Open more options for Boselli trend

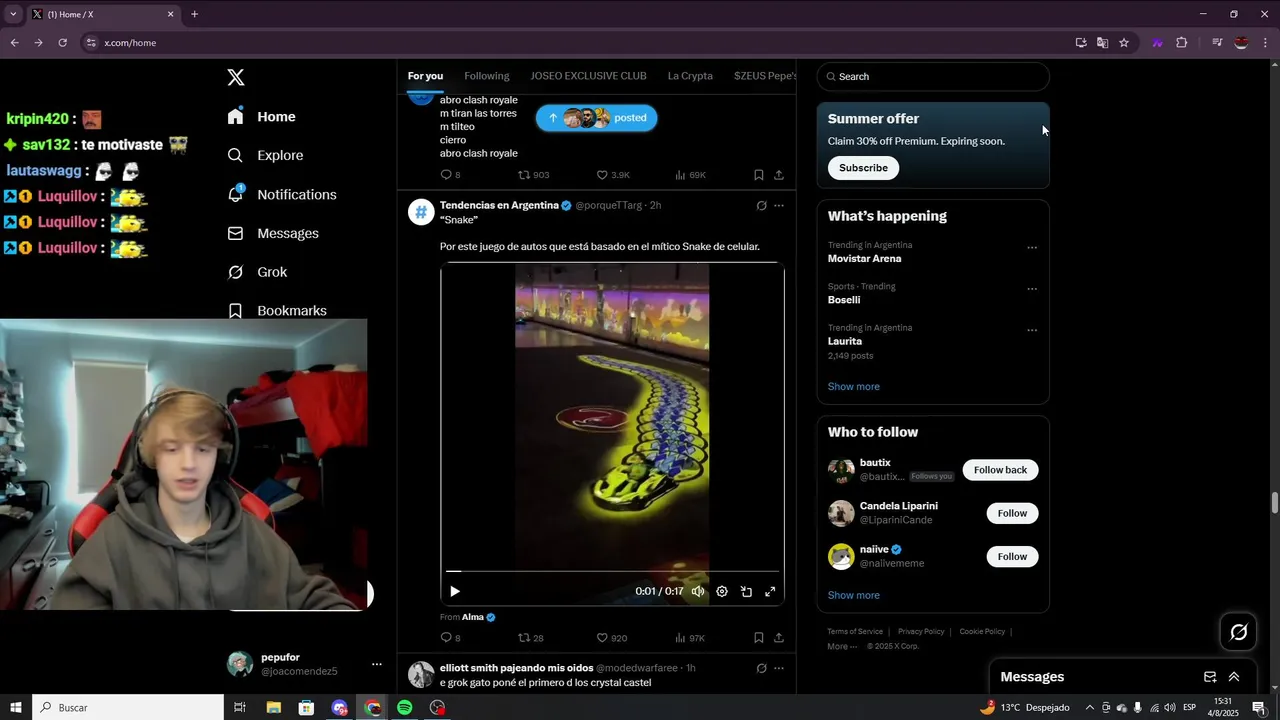click(1032, 289)
